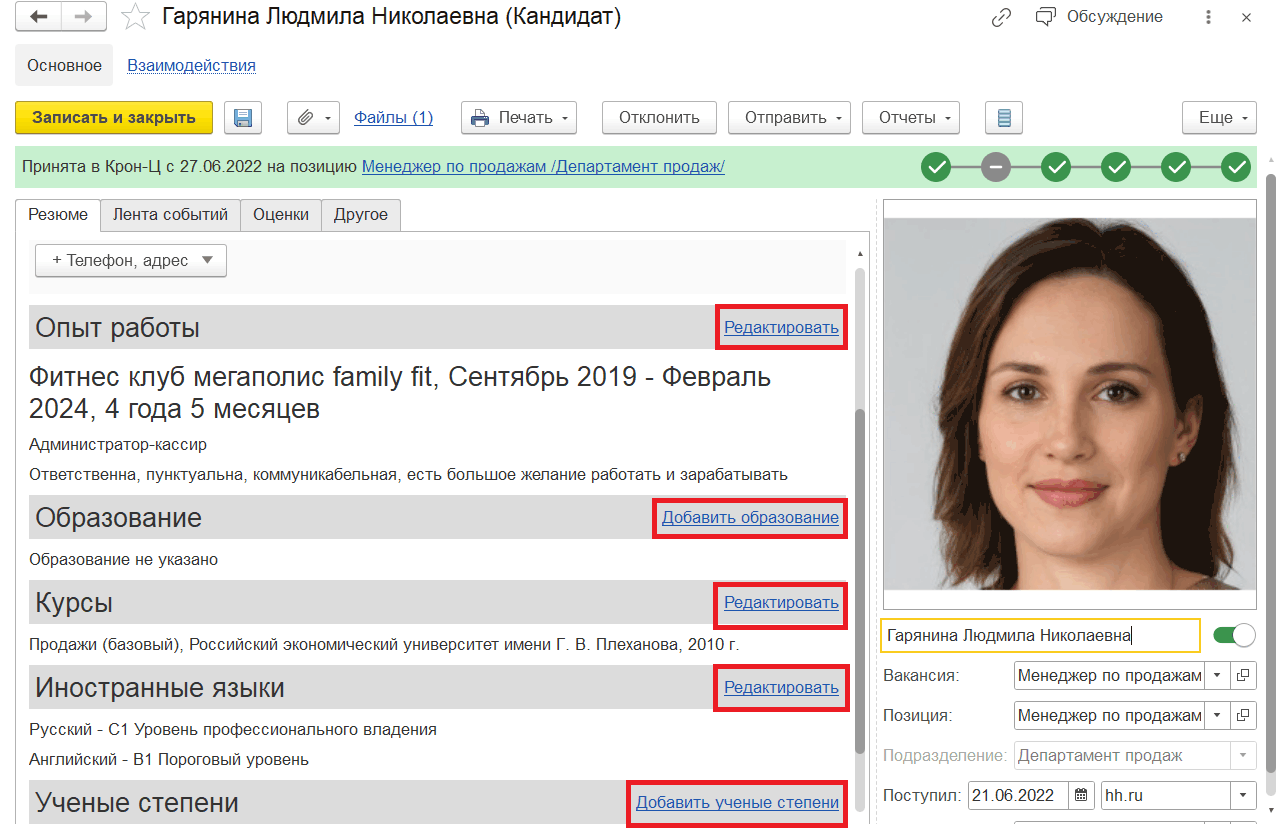Expand the Отчеты dropdown
The height and width of the screenshot is (838, 1280).
(911, 118)
